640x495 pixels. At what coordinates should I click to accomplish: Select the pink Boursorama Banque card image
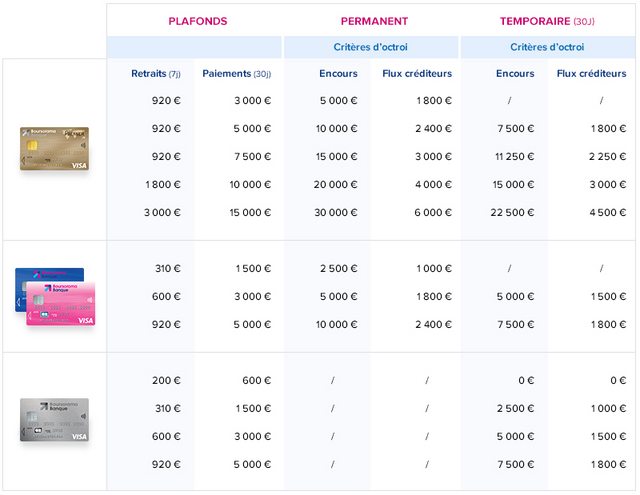click(63, 305)
